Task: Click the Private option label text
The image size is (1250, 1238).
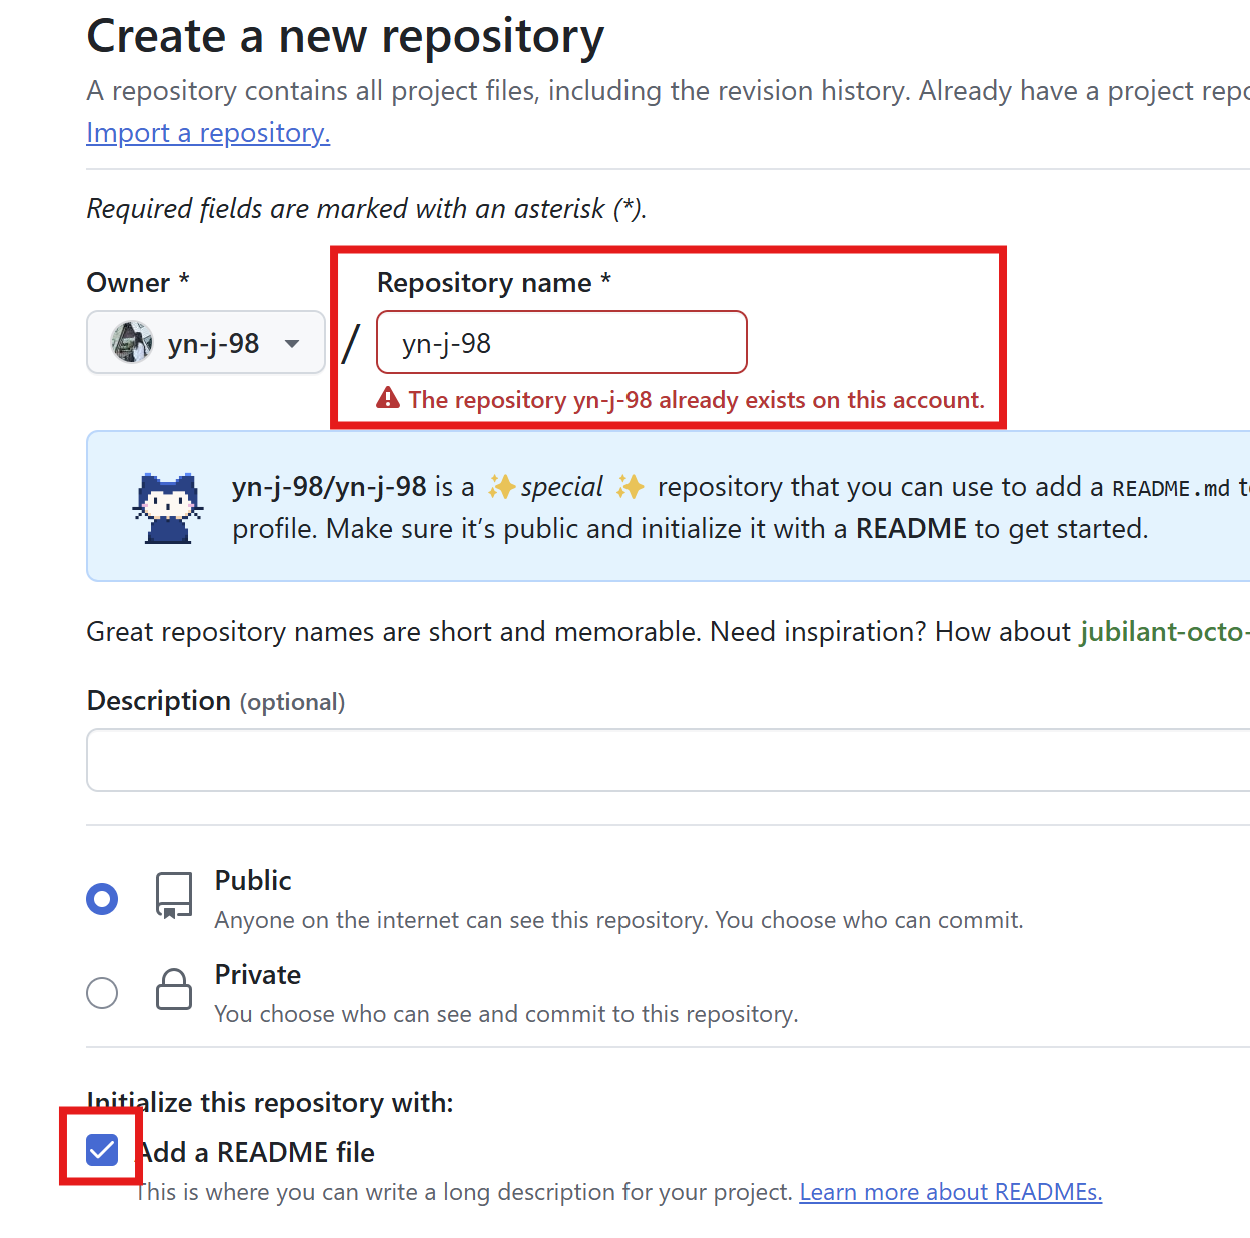Action: pyautogui.click(x=258, y=975)
